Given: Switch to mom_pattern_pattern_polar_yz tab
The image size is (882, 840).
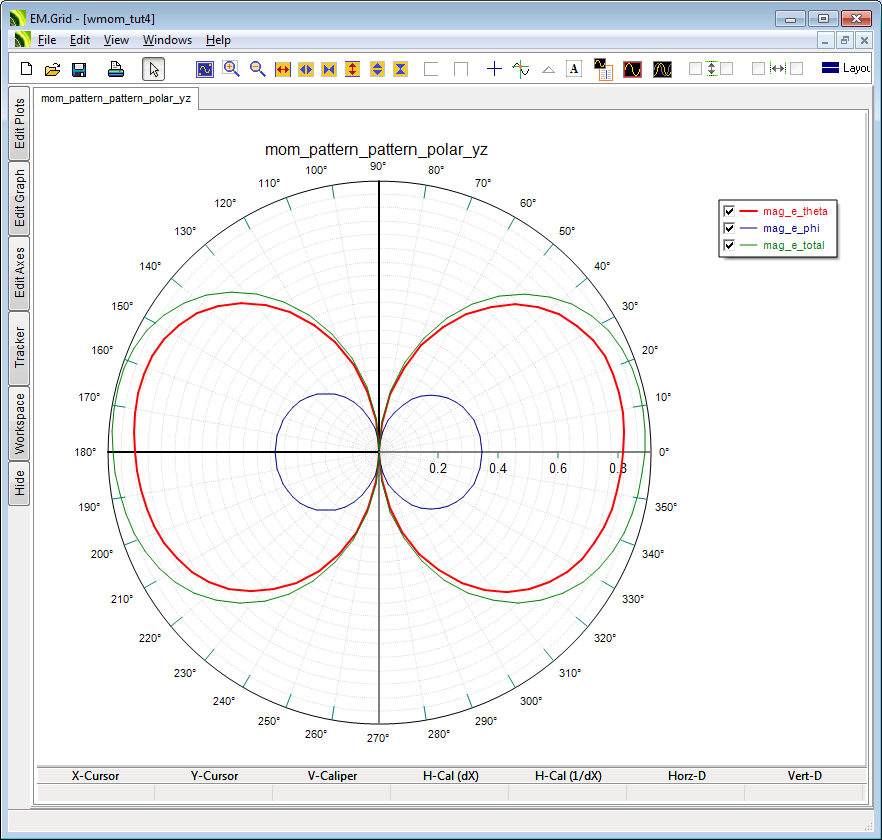Looking at the screenshot, I should (x=116, y=98).
